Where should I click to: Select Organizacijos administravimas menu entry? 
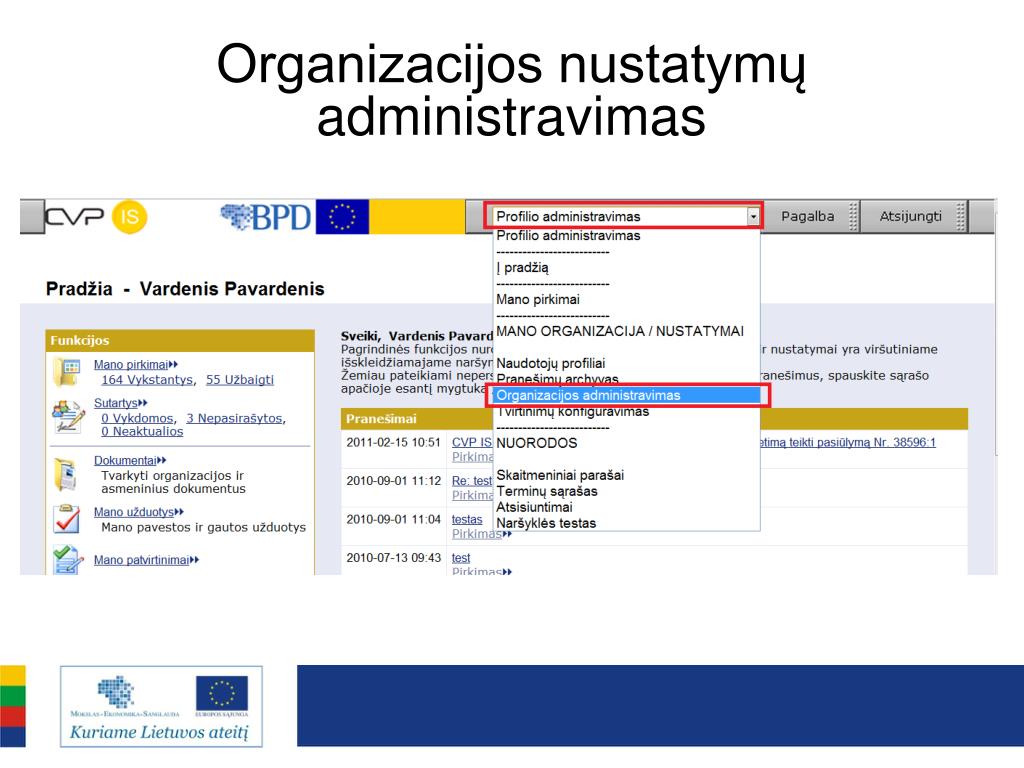[627, 396]
